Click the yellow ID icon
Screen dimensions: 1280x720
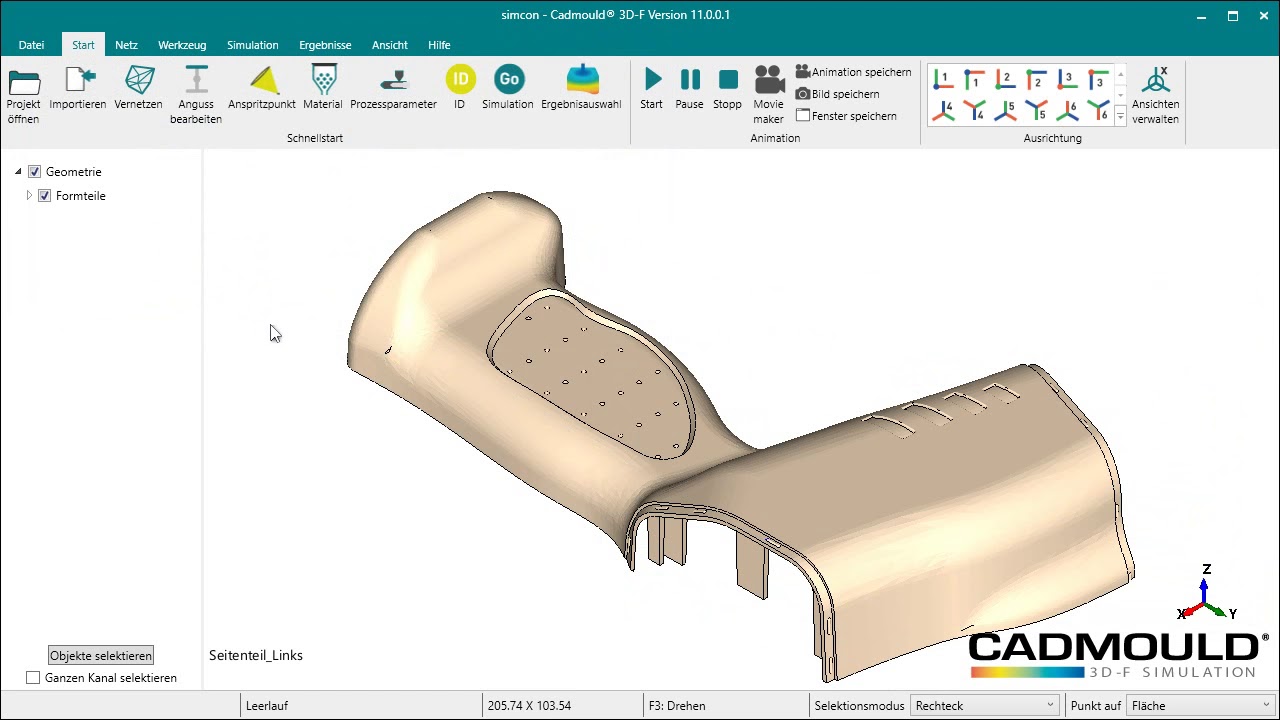[460, 79]
